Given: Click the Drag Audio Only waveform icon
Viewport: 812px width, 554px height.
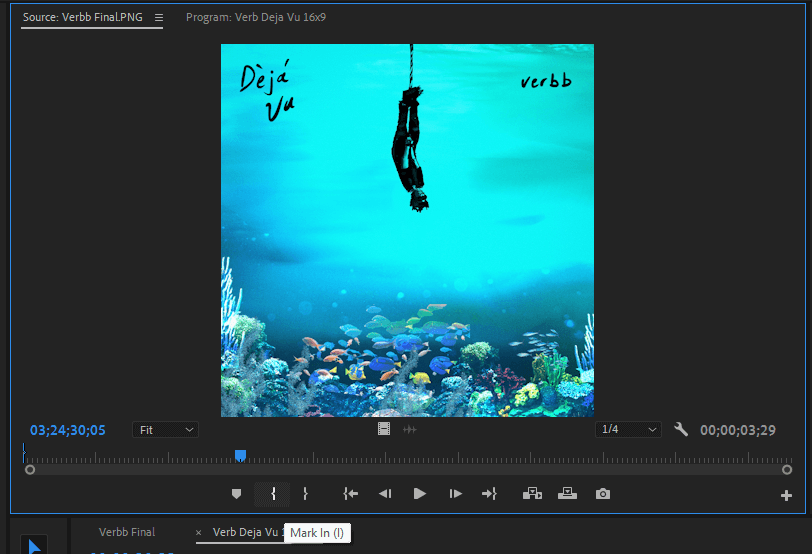Looking at the screenshot, I should 410,429.
